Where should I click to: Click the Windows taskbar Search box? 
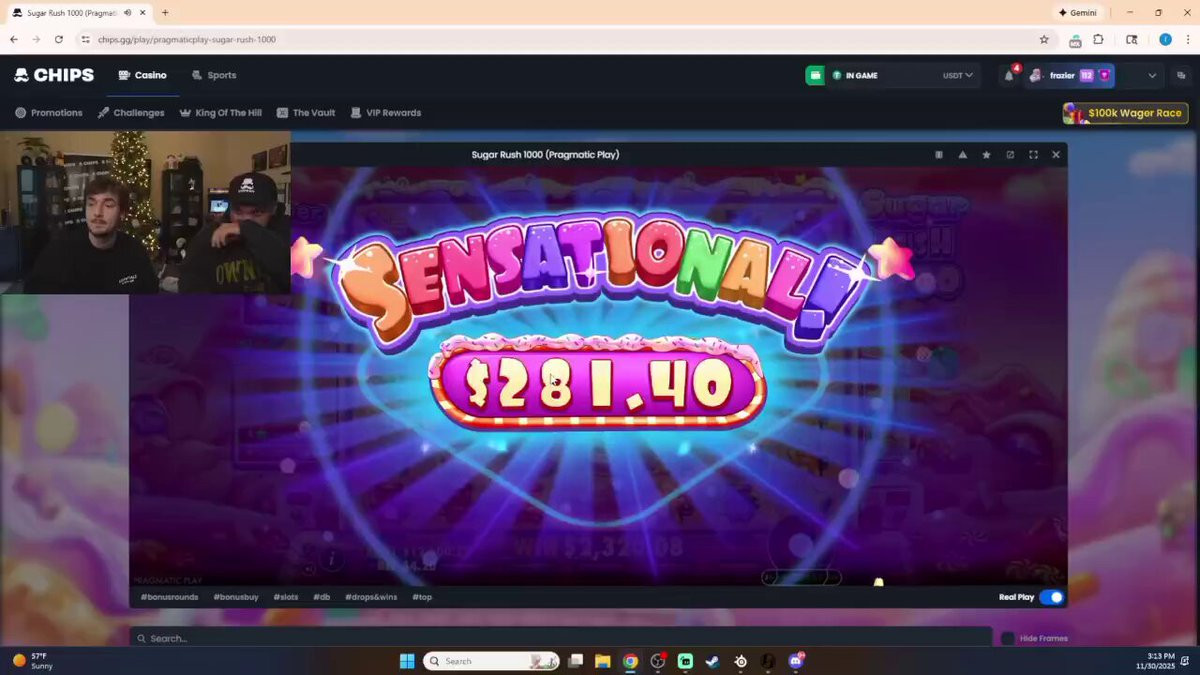coord(491,661)
